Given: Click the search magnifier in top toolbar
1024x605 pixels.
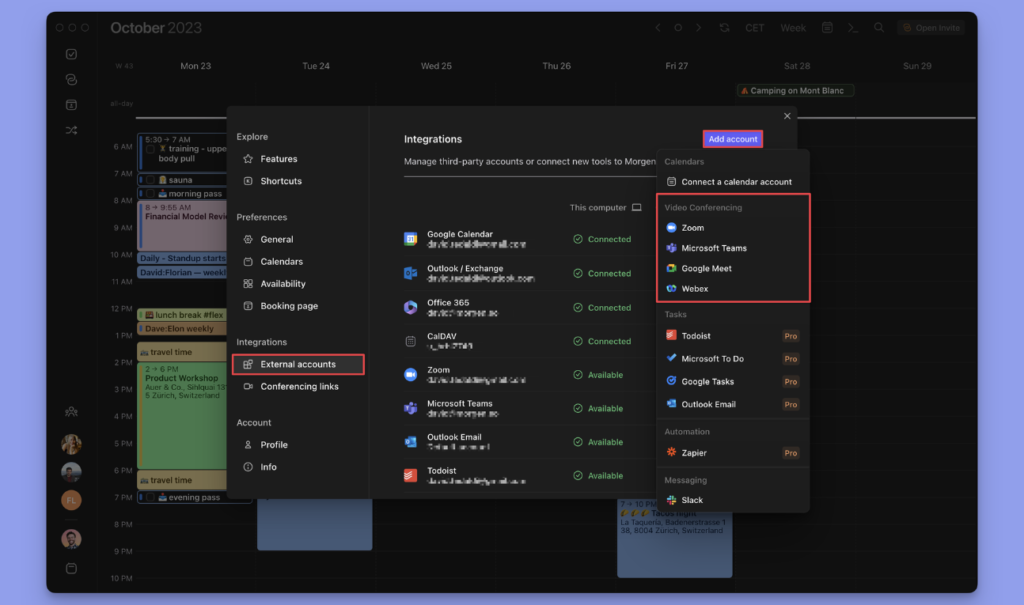Looking at the screenshot, I should (879, 28).
